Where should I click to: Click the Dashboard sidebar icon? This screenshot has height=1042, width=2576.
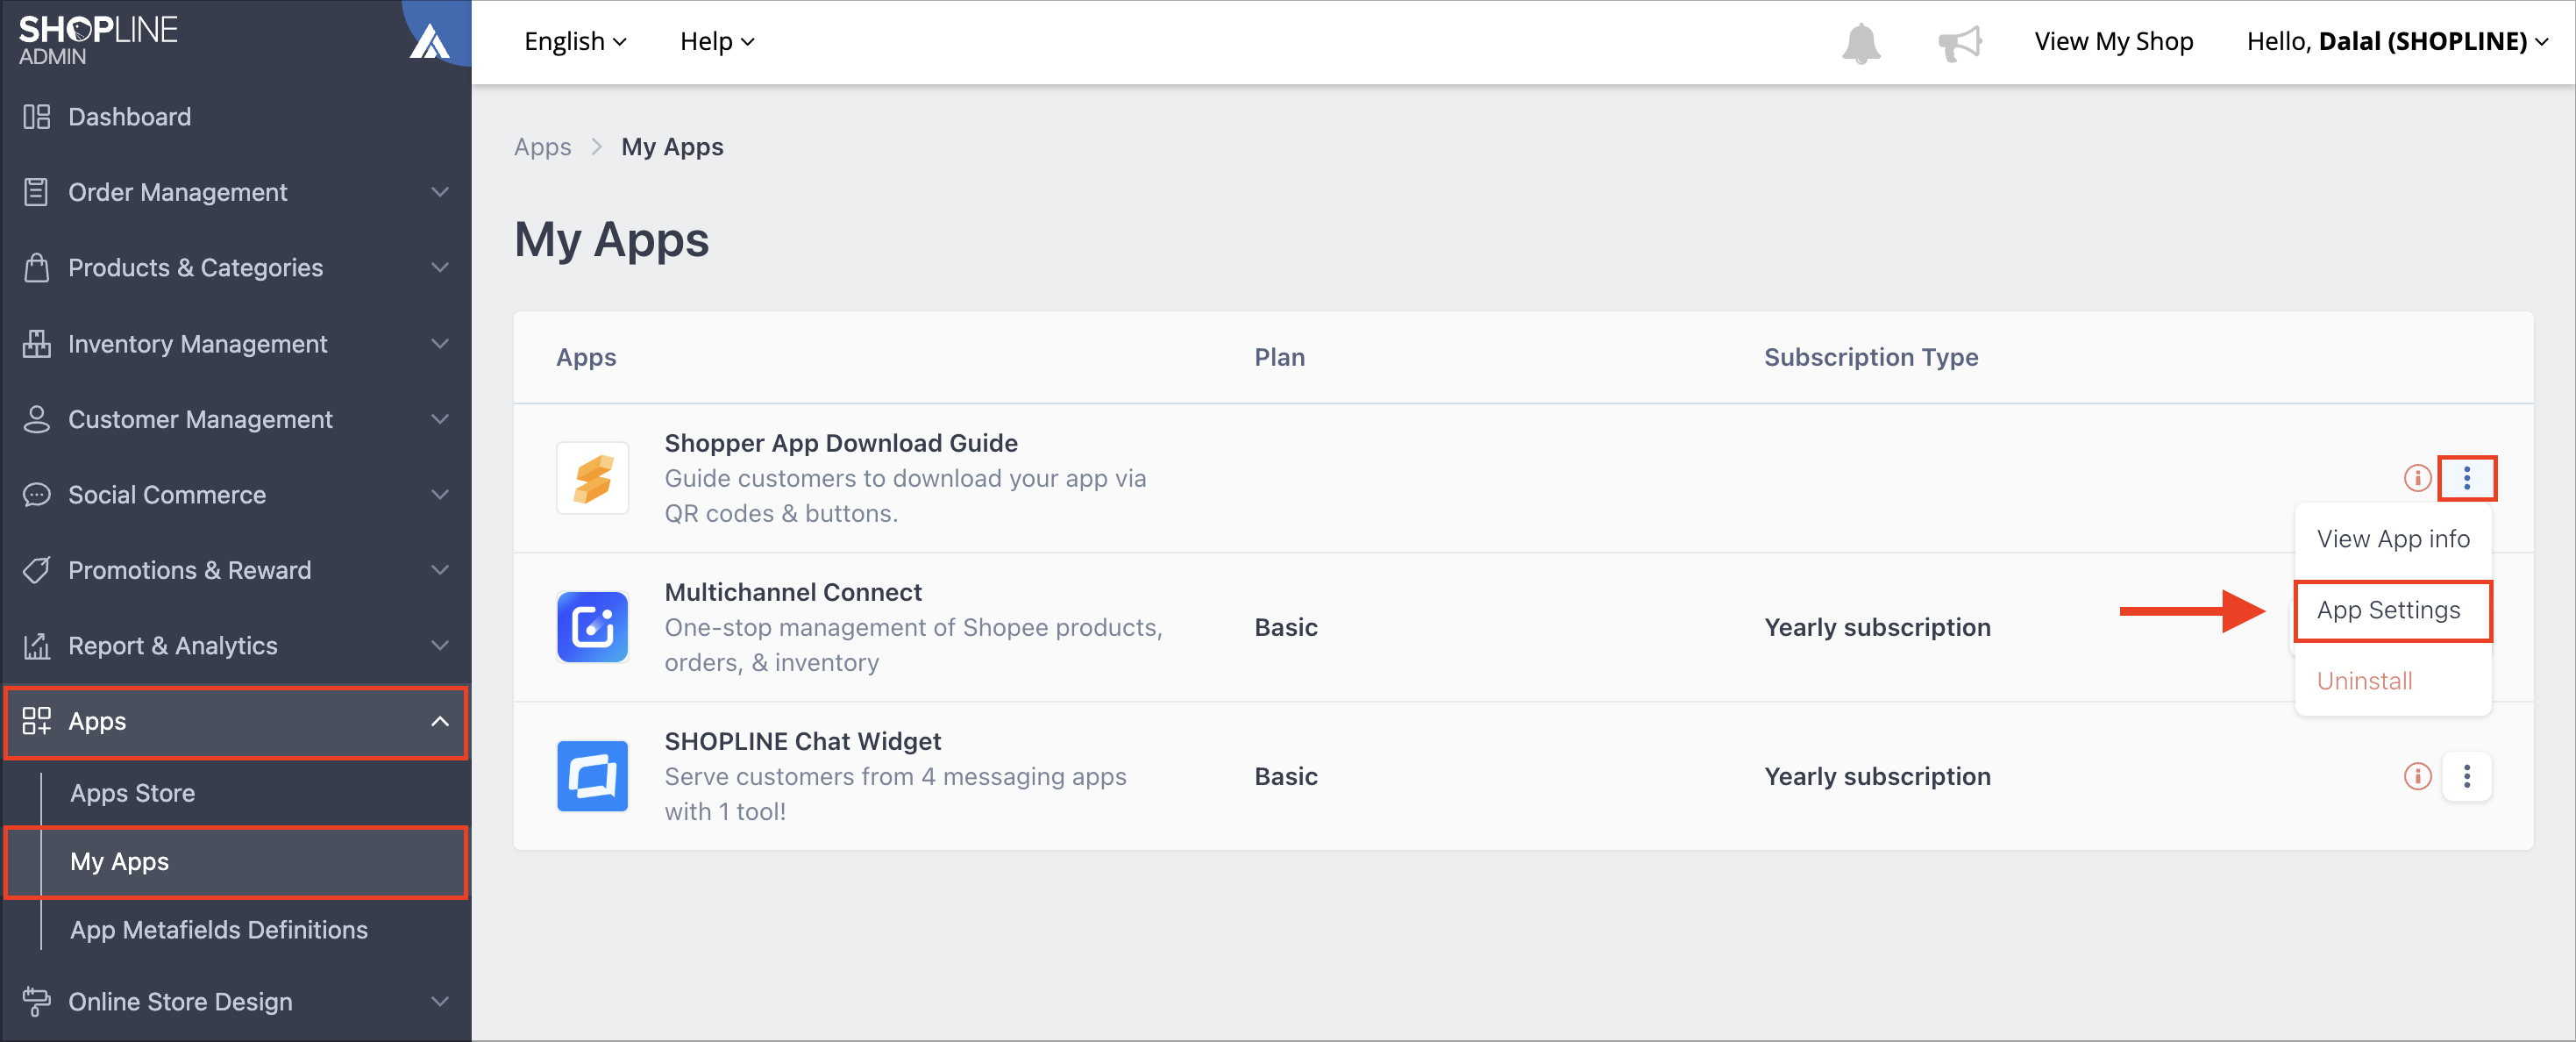(37, 117)
